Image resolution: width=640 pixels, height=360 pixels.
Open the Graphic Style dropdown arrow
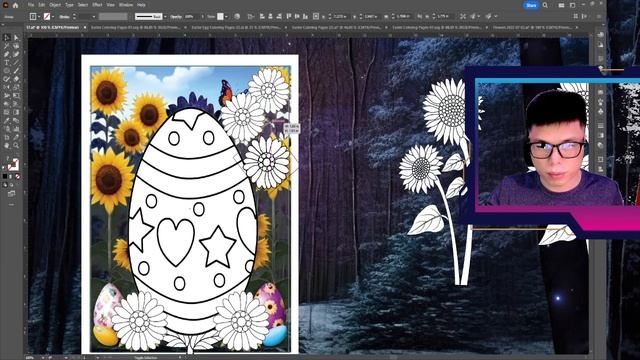point(226,16)
